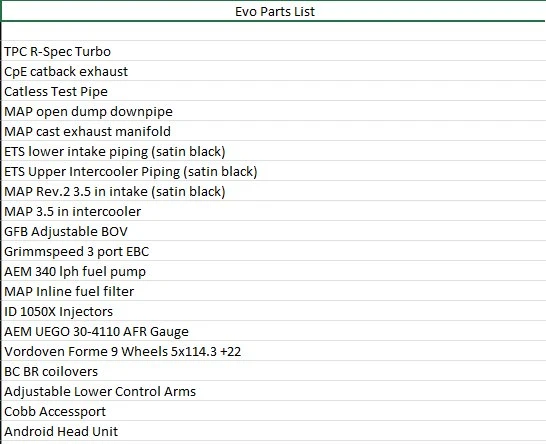The image size is (546, 444).
Task: Select MAP Rev.2 3.5 in intake cell
Action: [274, 191]
